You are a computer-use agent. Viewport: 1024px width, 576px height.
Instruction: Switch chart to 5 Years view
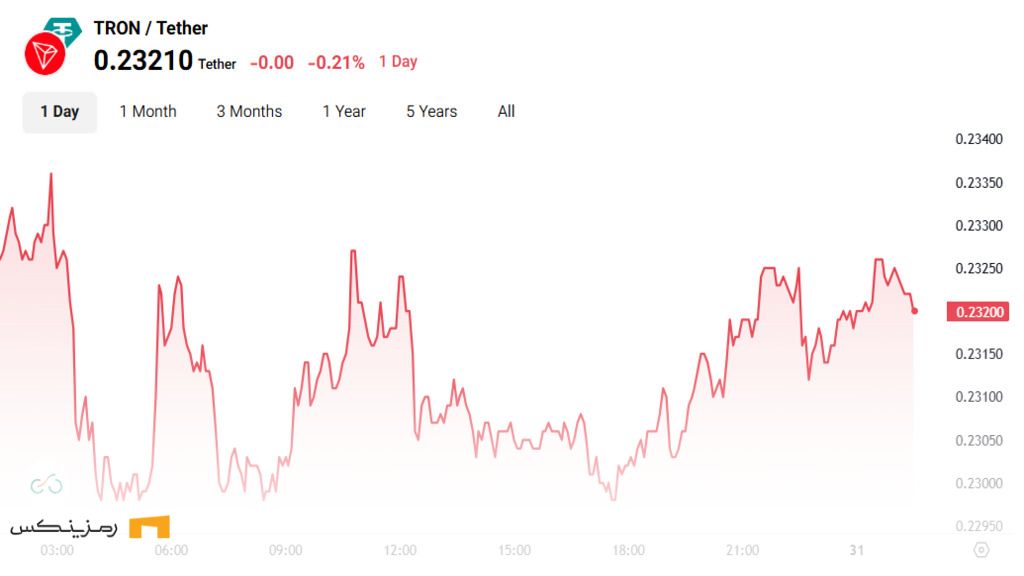tap(431, 112)
